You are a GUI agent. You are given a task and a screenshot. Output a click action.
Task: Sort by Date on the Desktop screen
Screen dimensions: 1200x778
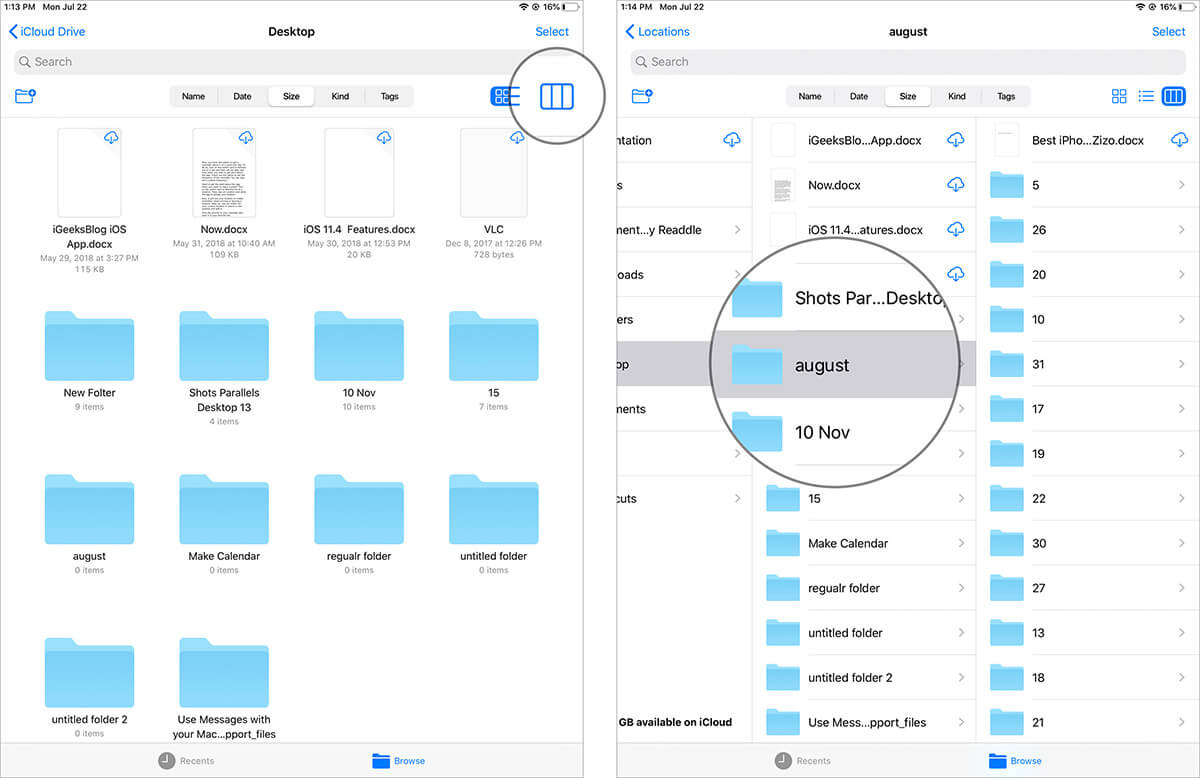click(x=243, y=96)
